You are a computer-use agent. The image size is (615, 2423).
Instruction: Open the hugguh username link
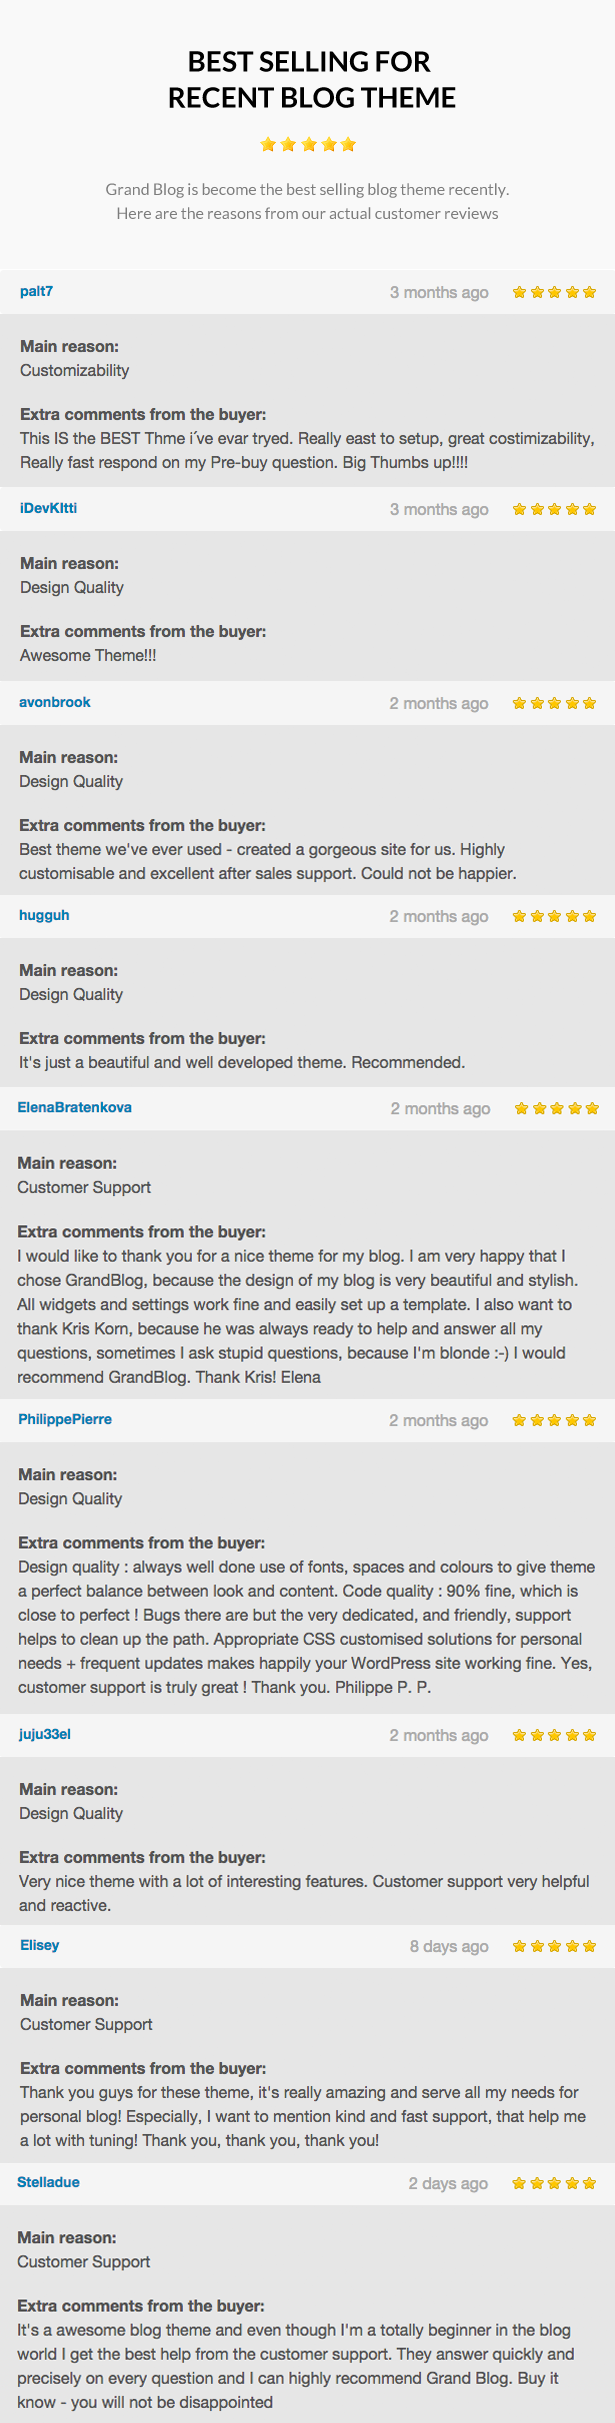click(44, 915)
